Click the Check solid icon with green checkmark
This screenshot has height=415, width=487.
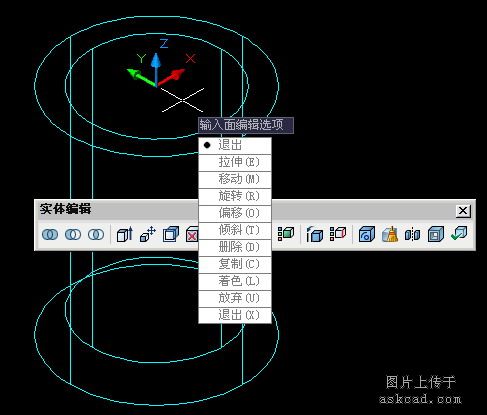point(459,234)
